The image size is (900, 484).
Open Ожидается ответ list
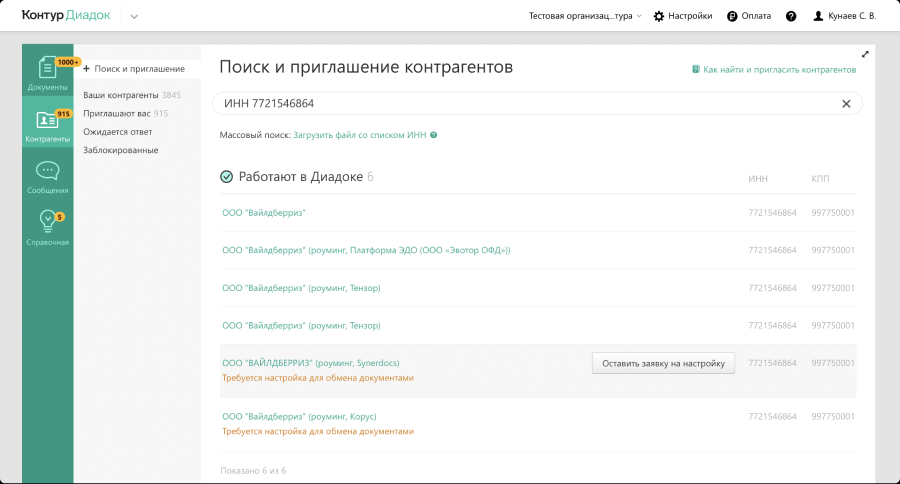click(x=118, y=132)
